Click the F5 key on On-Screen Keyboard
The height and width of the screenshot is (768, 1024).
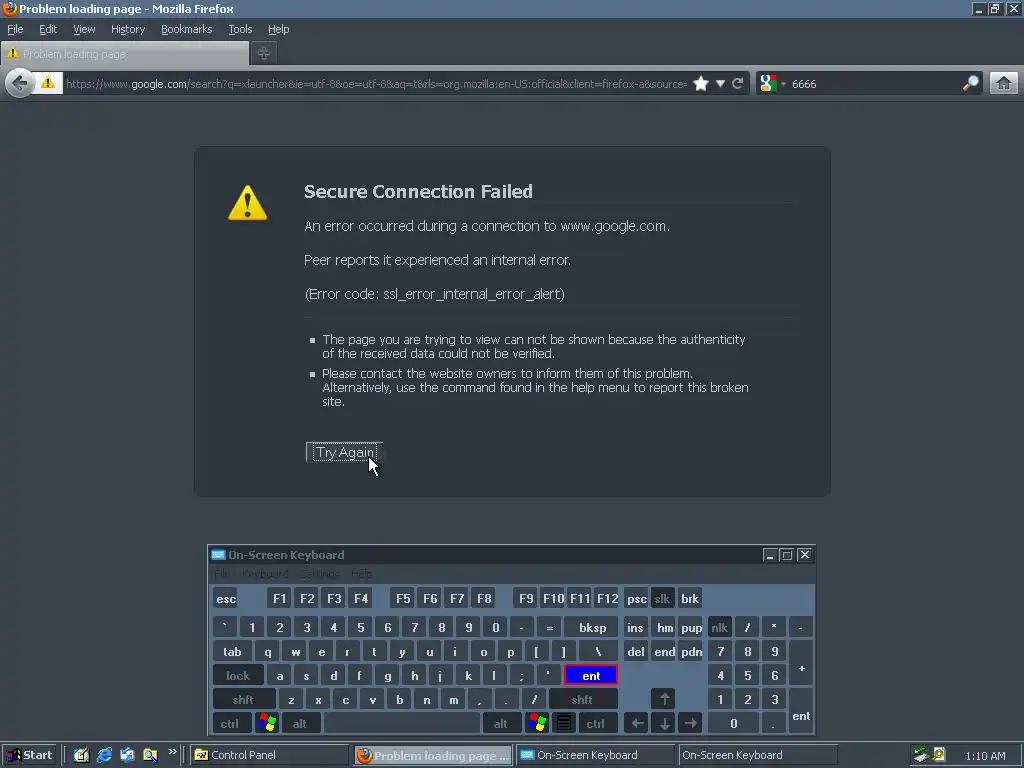[x=403, y=598]
